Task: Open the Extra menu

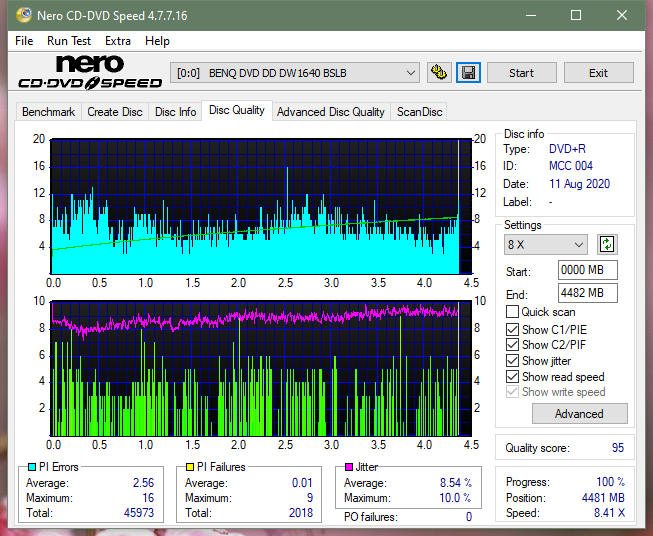Action: [118, 41]
